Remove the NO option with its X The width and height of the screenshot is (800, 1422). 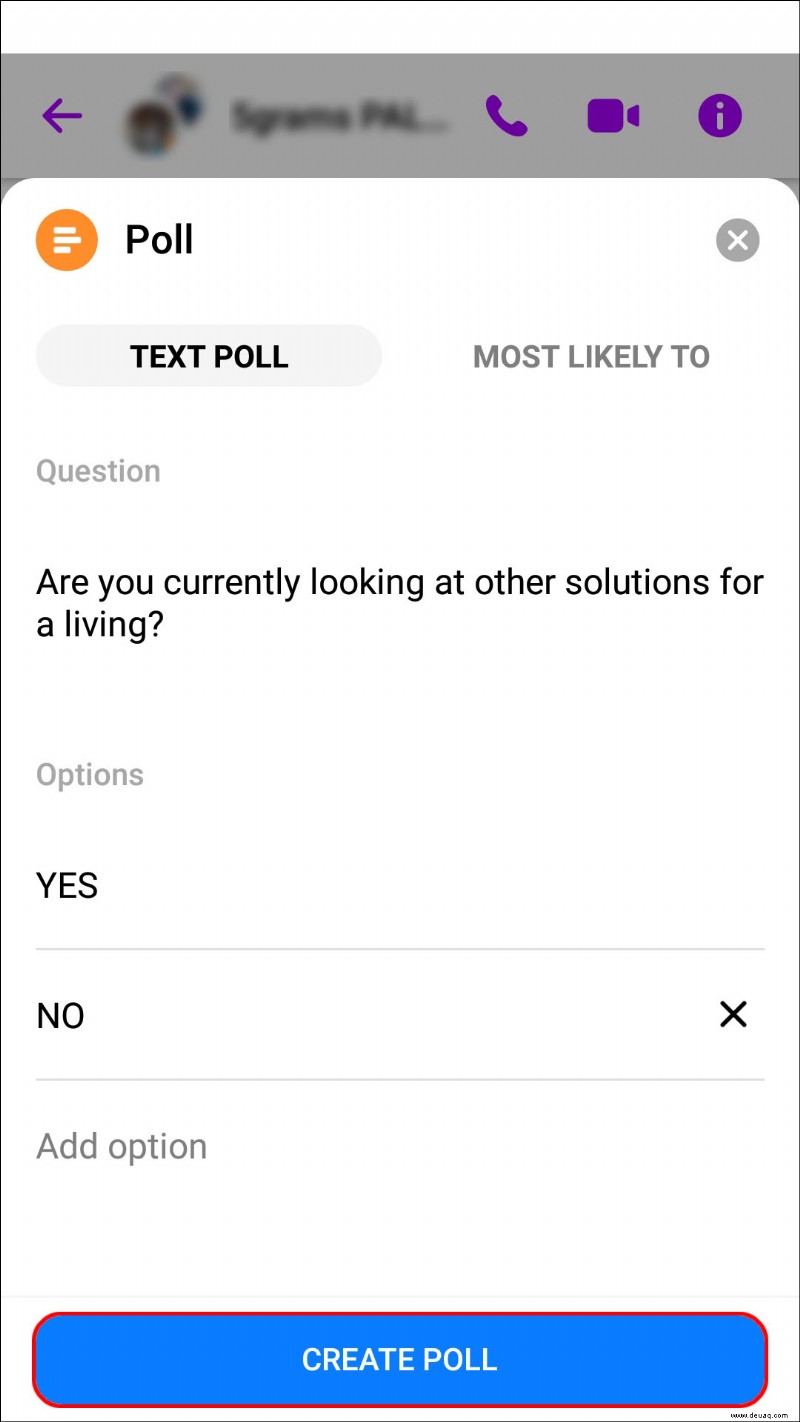point(733,1015)
